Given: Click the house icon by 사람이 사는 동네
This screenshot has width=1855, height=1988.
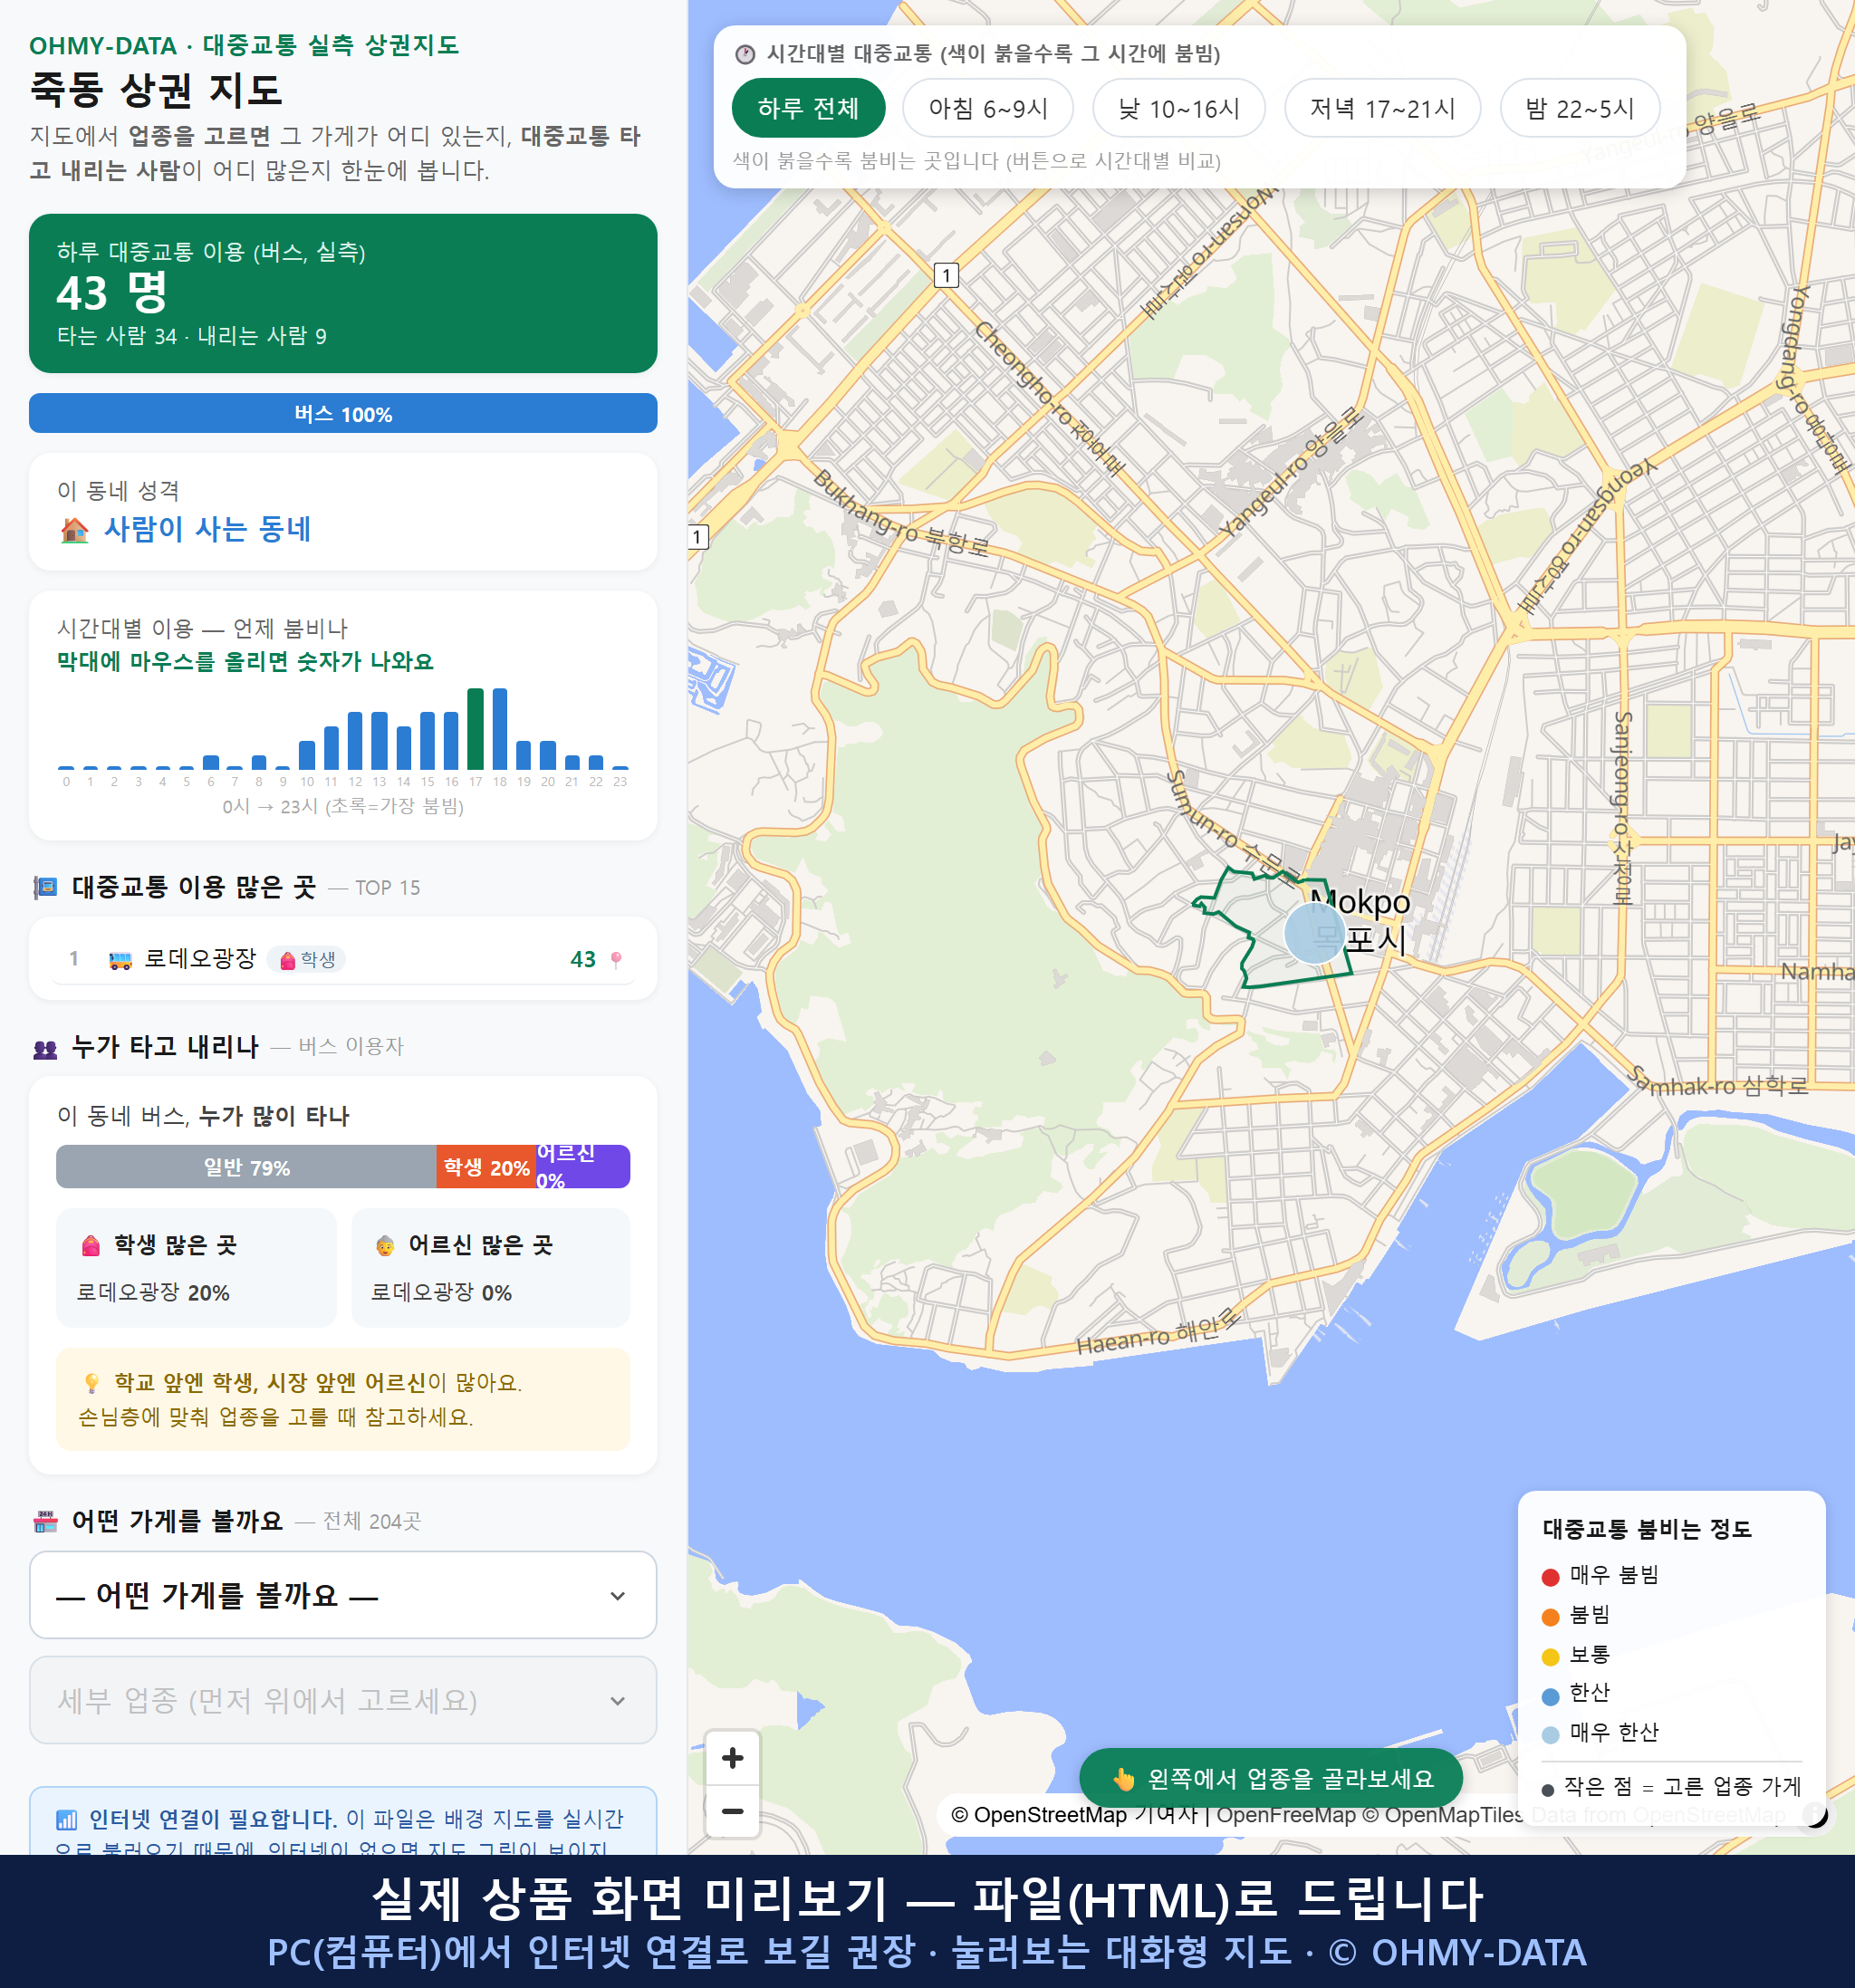Looking at the screenshot, I should (75, 530).
